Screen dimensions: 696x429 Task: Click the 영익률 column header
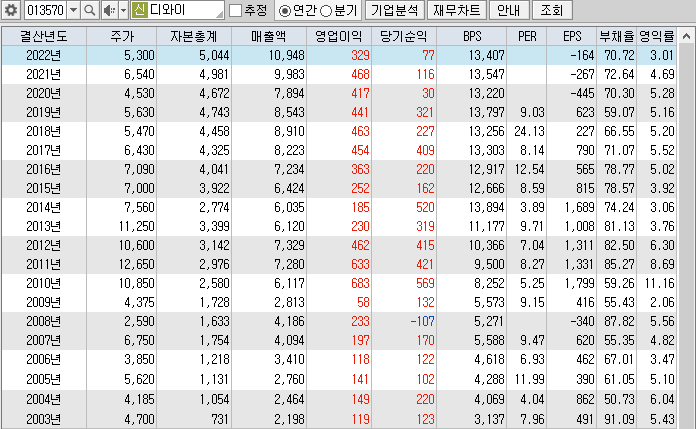click(656, 36)
